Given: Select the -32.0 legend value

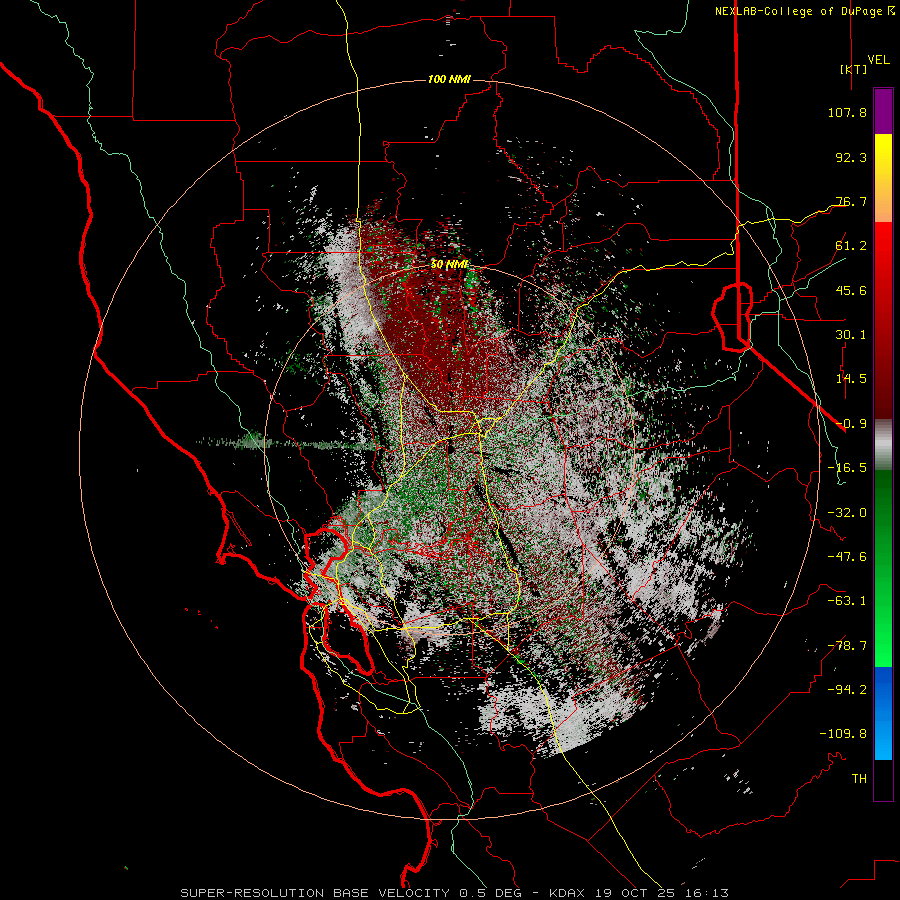Looking at the screenshot, I should pyautogui.click(x=847, y=513).
